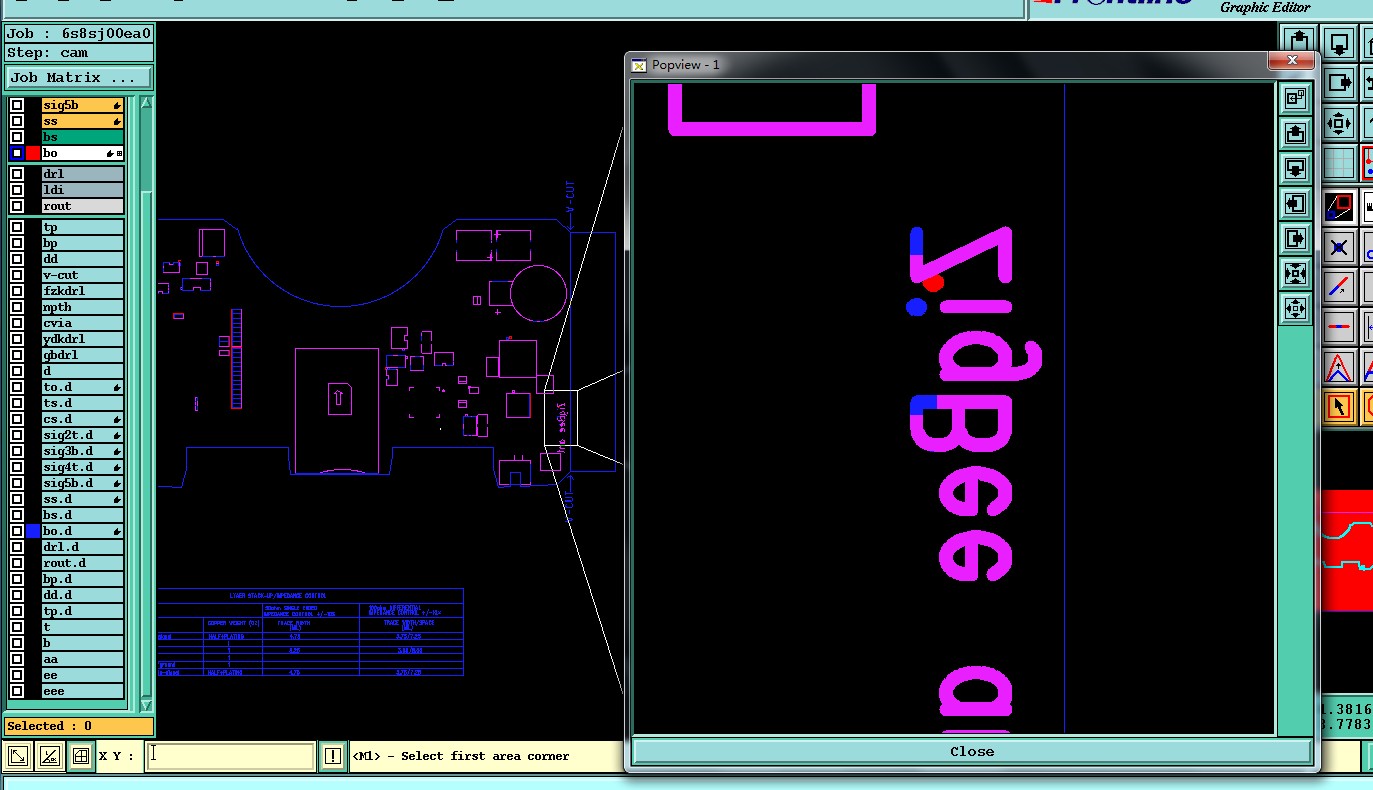Select layer name fzkdrl
1373x790 pixels.
(x=82, y=291)
